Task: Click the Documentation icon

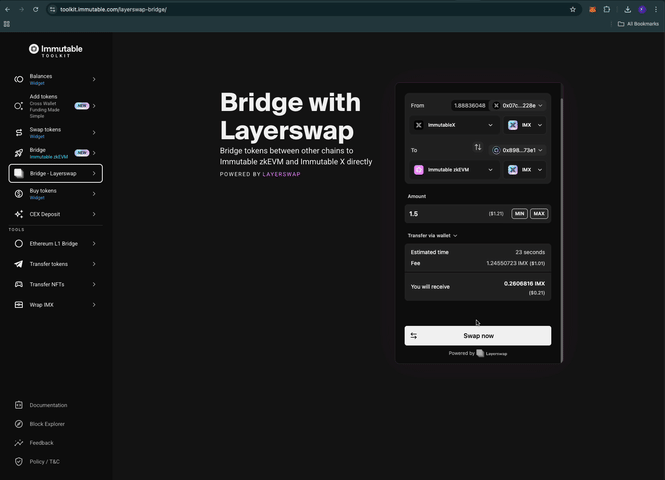Action: 19,405
